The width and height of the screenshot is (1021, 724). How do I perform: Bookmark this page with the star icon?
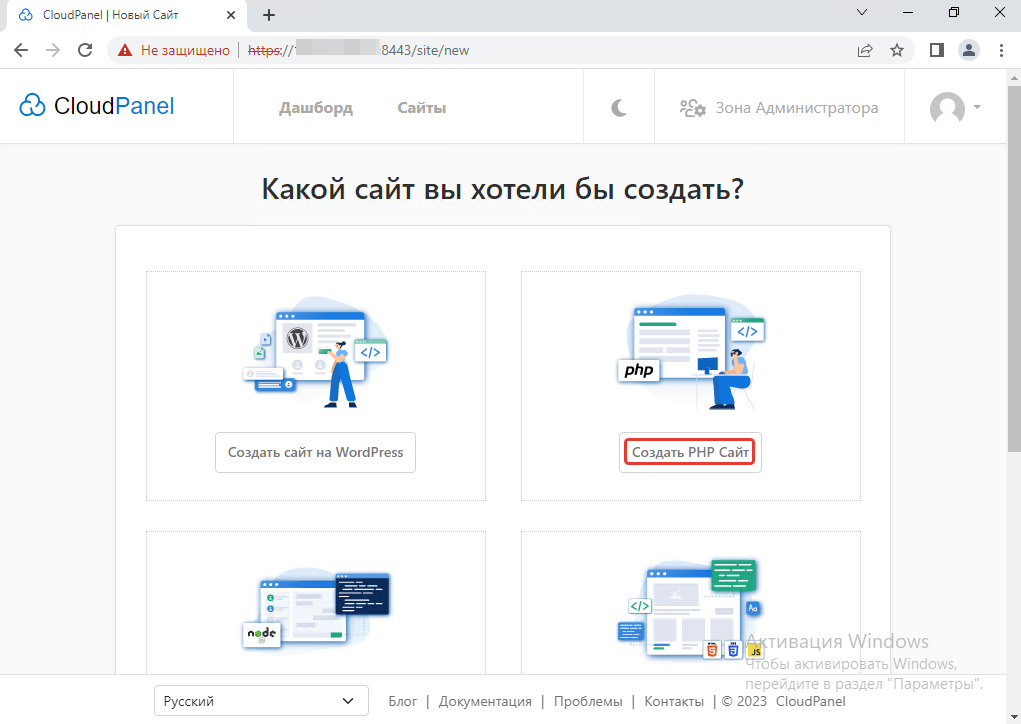coord(897,50)
